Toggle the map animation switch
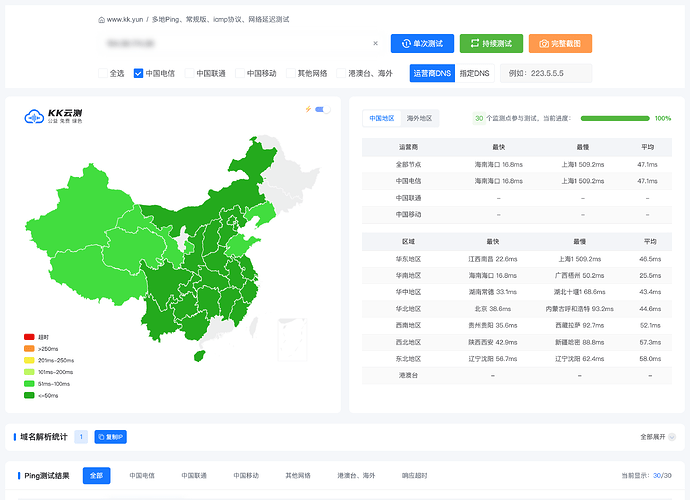Image resolution: width=690 pixels, height=500 pixels. [x=323, y=109]
